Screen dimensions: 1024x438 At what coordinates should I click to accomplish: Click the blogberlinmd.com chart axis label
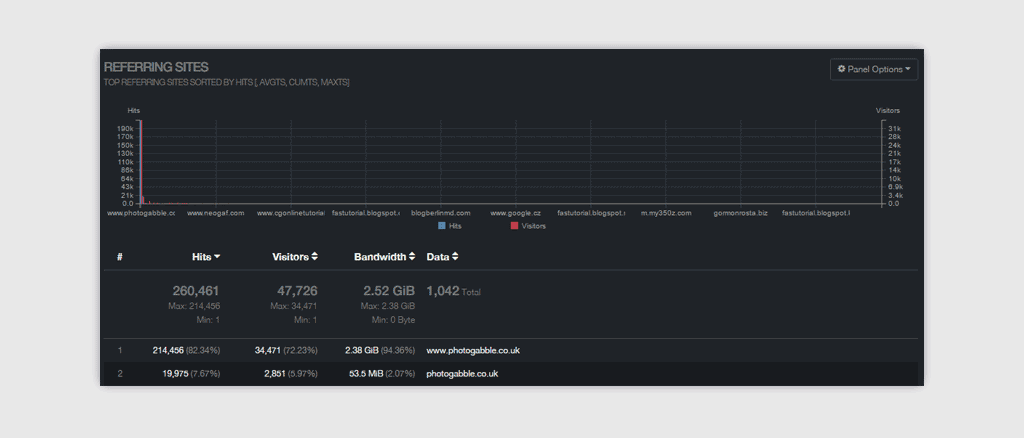click(x=441, y=213)
